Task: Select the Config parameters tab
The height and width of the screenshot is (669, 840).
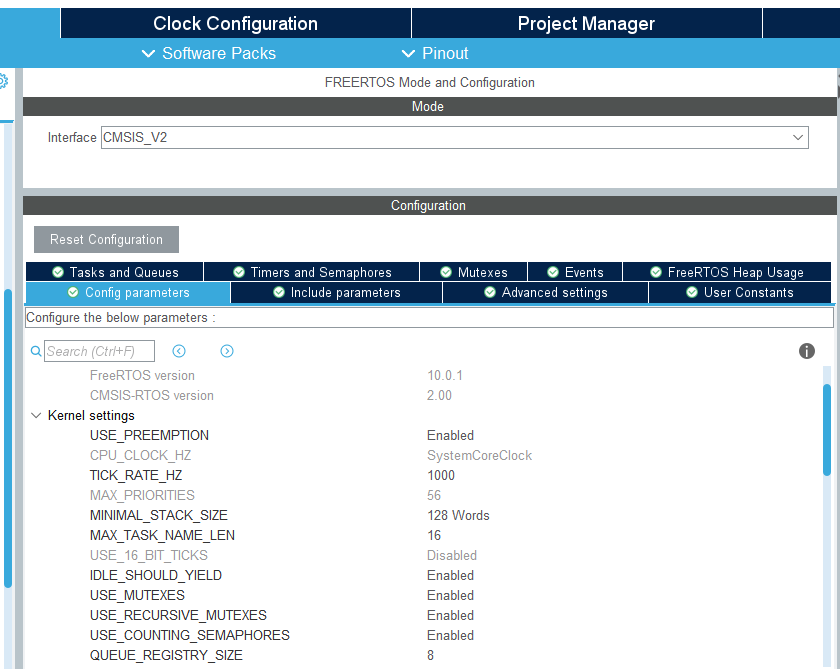Action: coord(128,292)
